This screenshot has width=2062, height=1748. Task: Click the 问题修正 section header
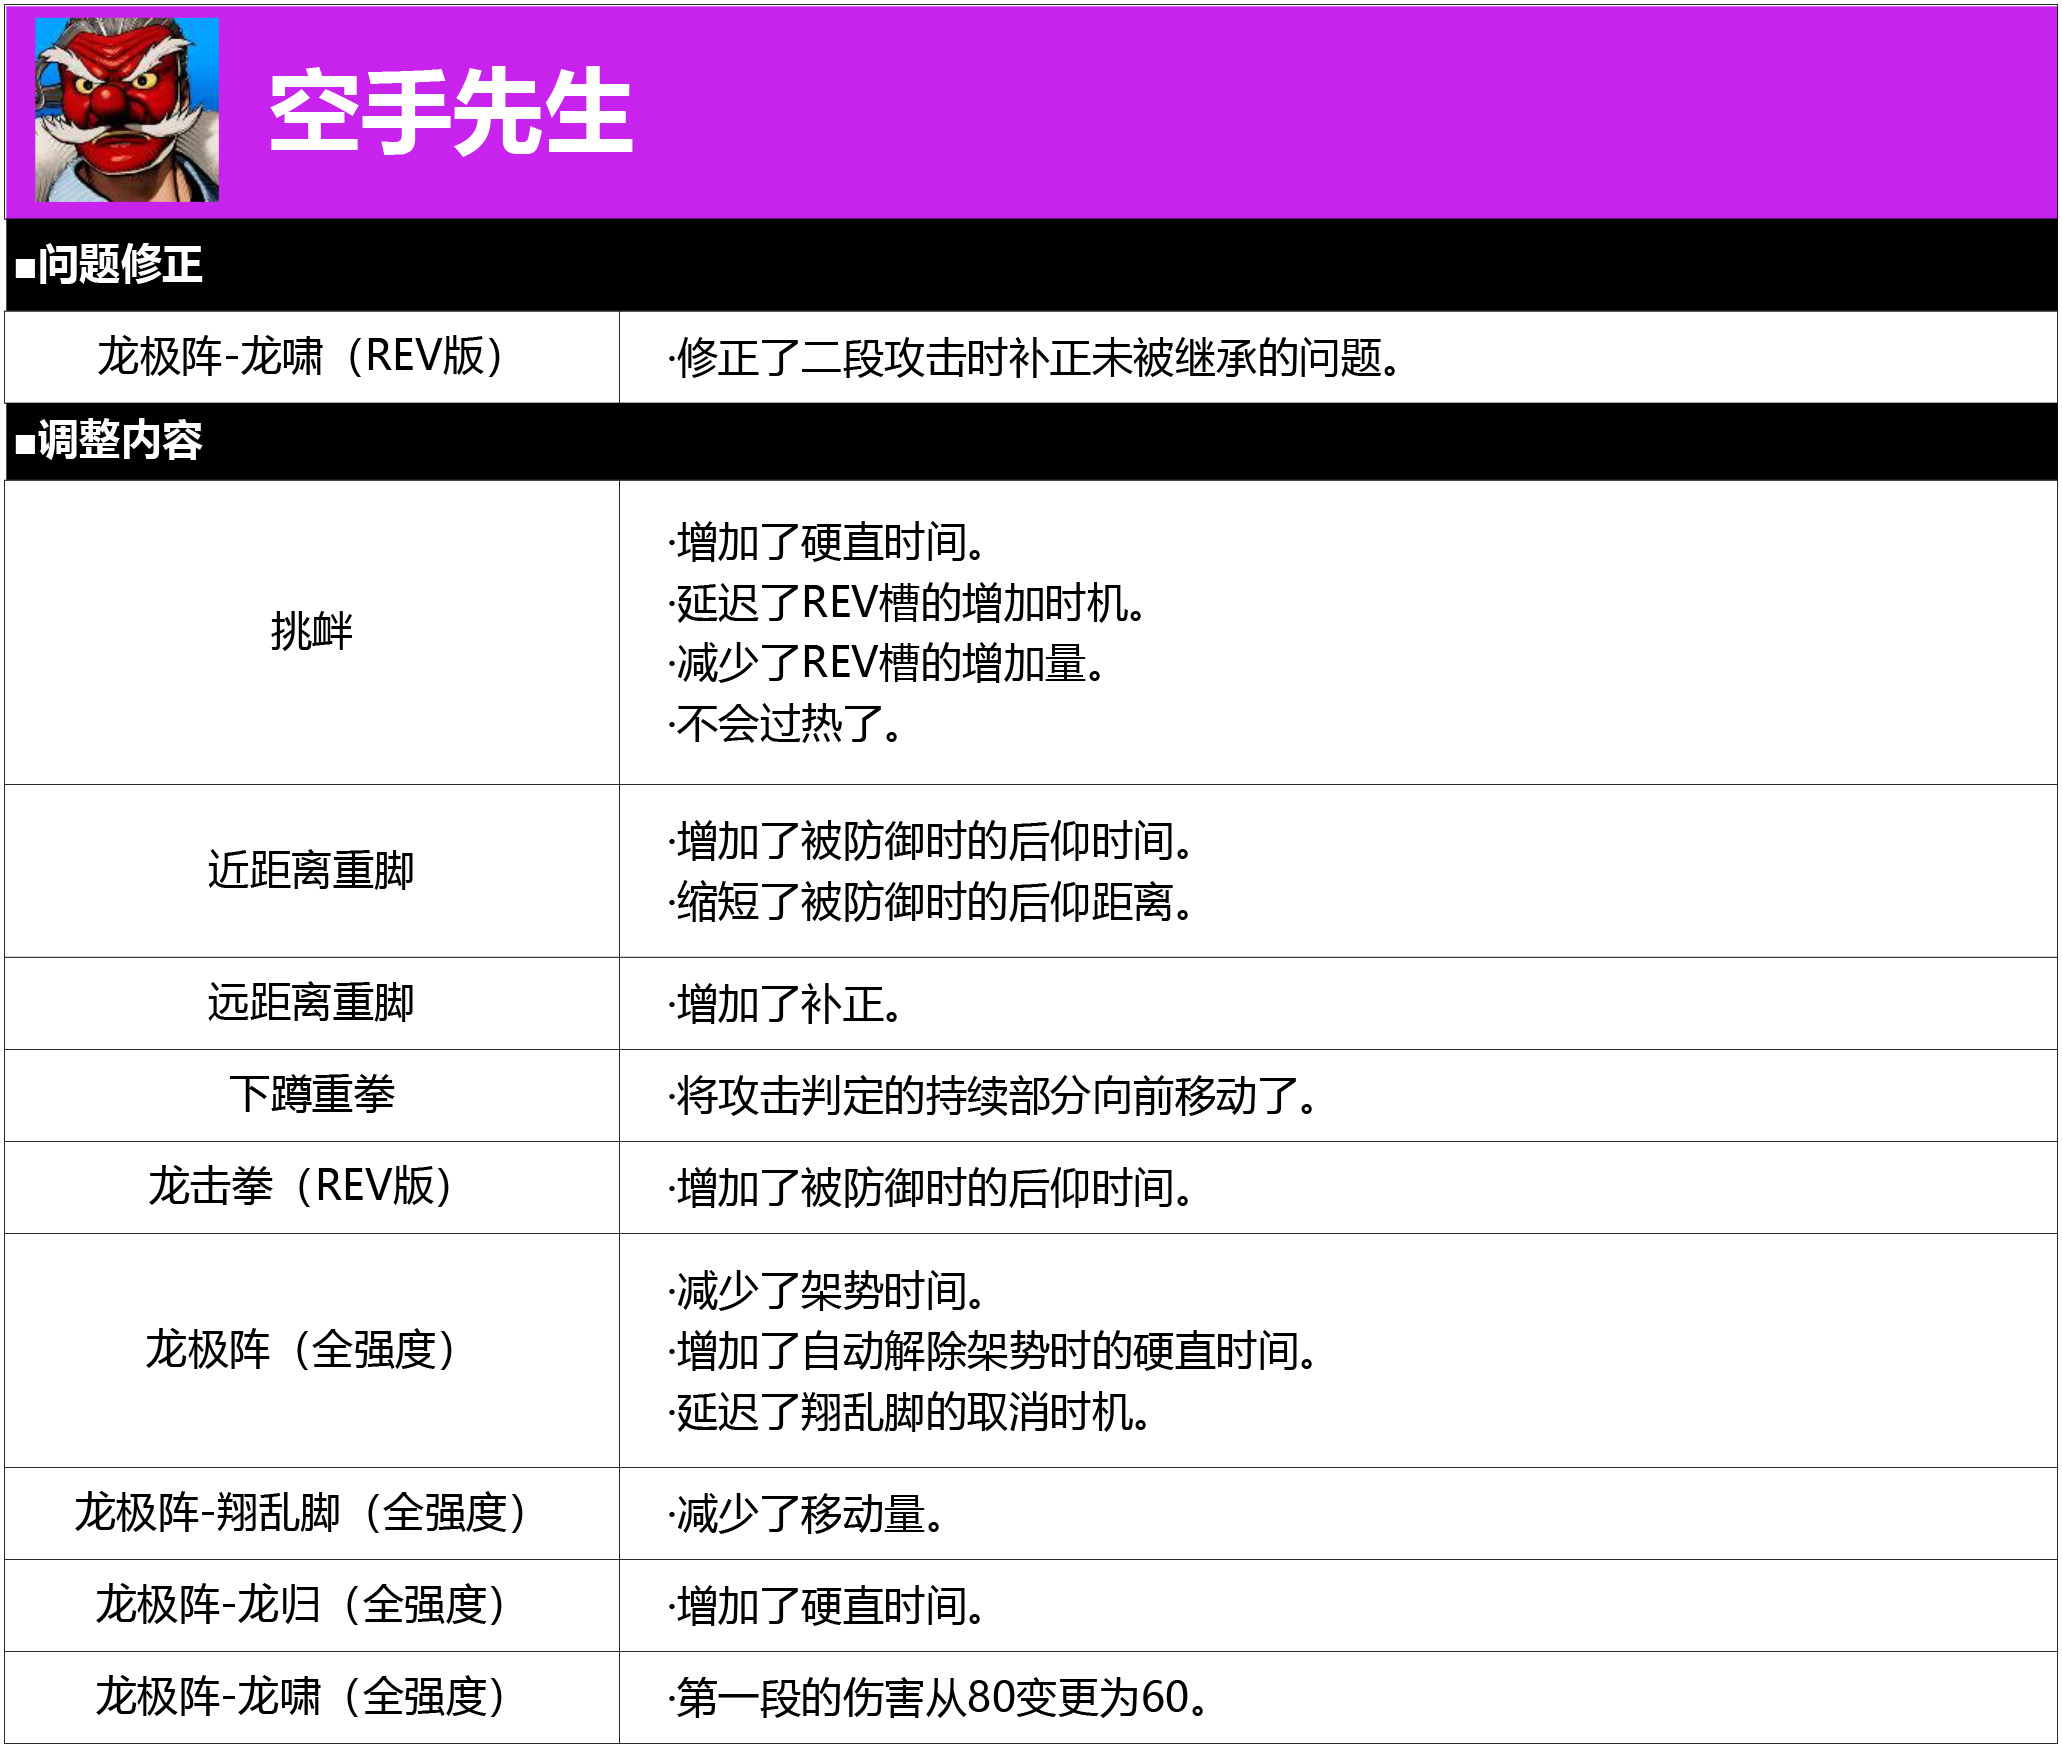point(109,265)
